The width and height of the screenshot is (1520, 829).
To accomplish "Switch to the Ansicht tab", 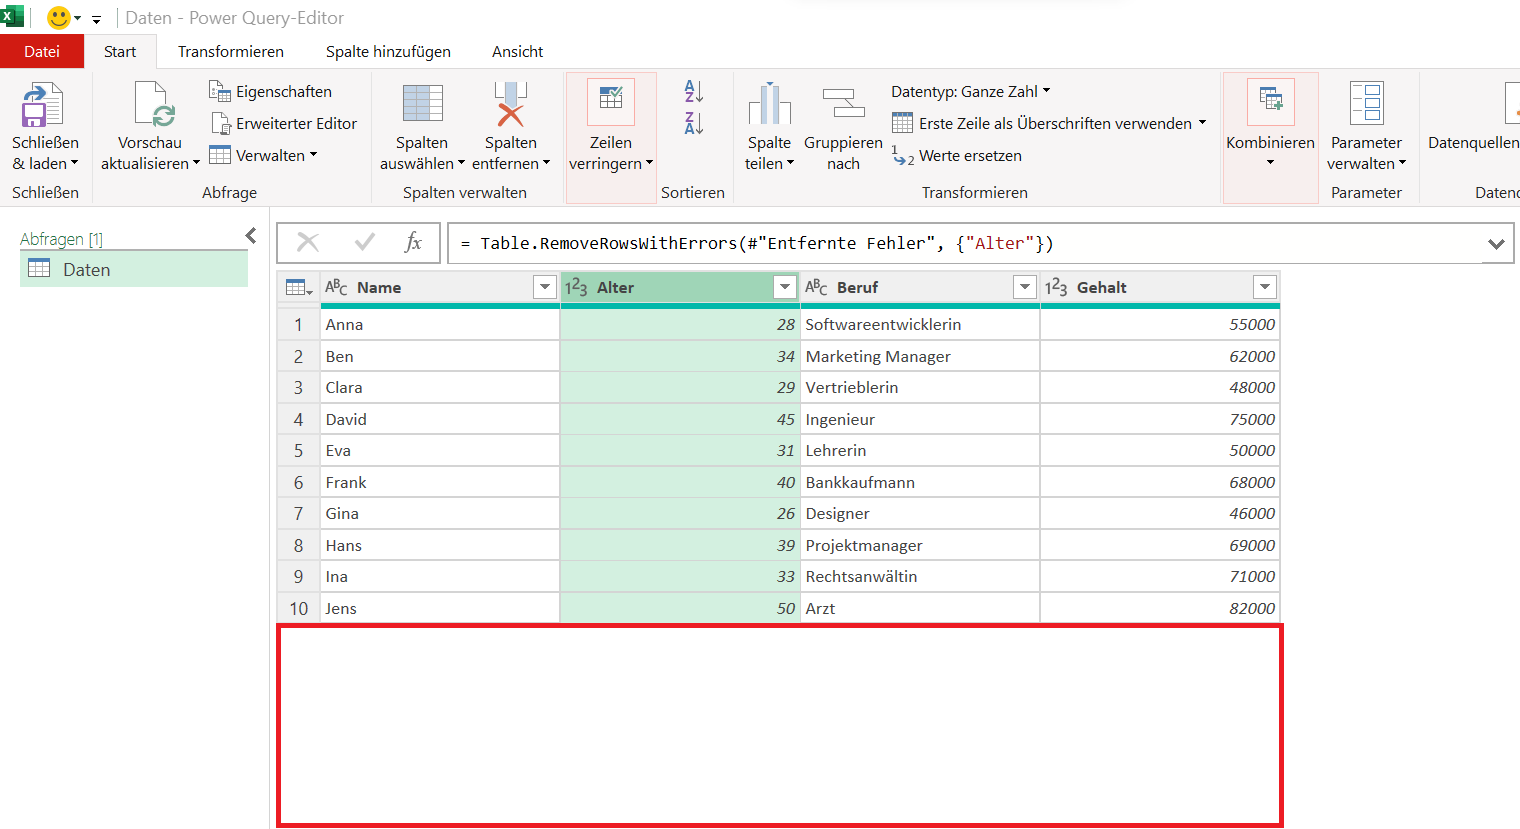I will (518, 51).
